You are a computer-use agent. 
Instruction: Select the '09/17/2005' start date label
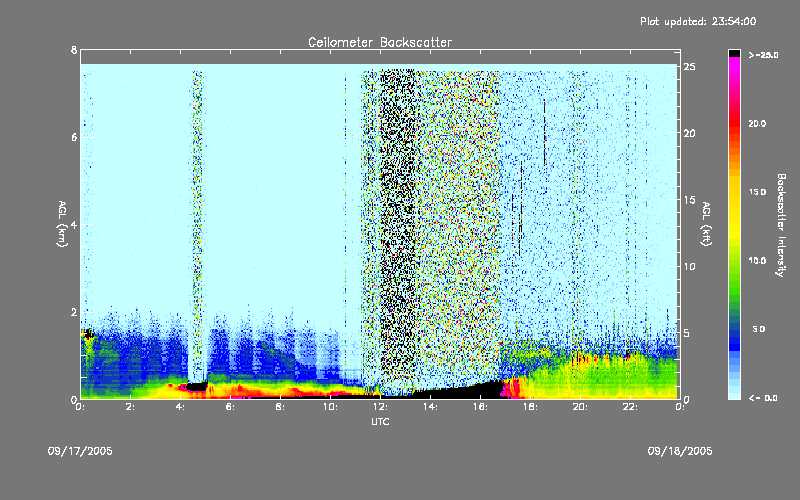pos(80,451)
